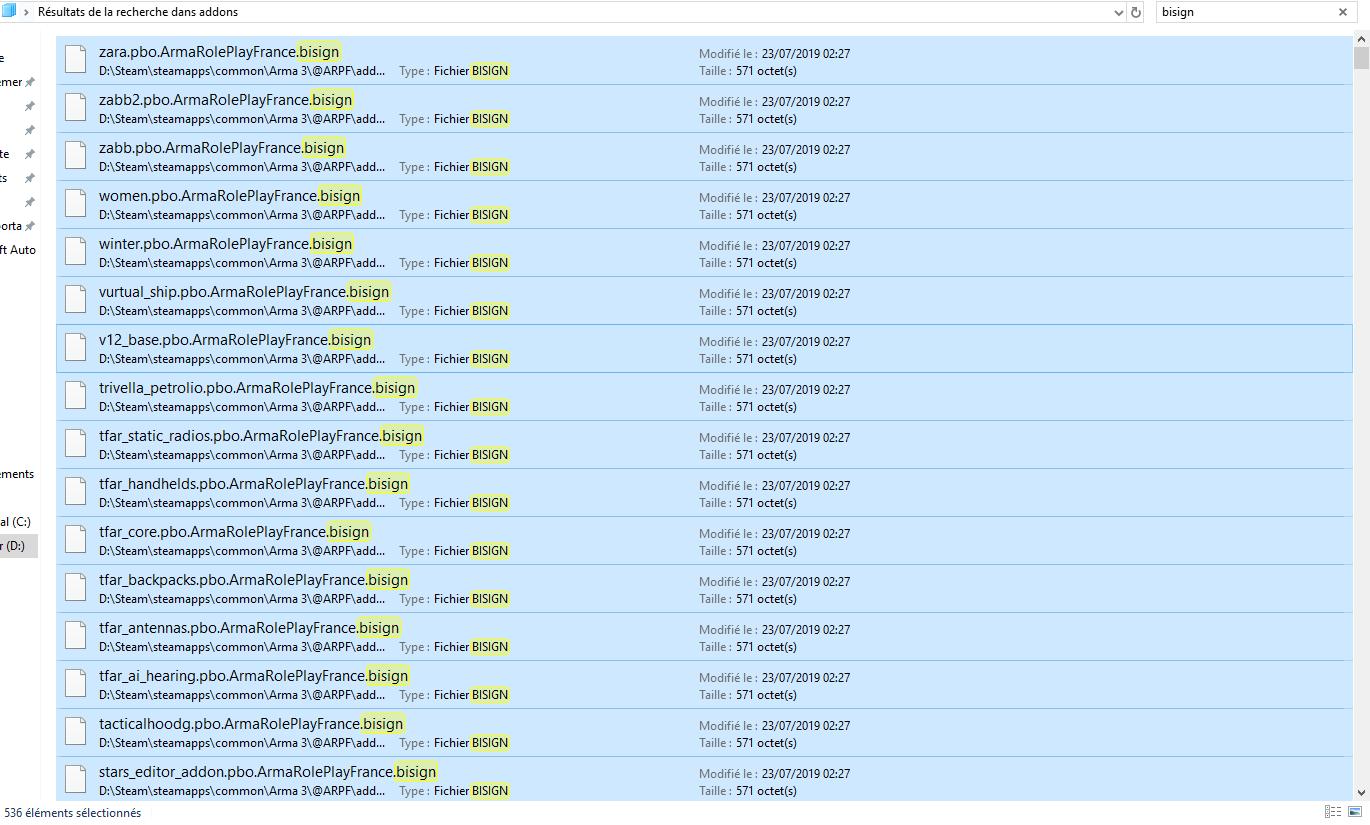Click the file icon of tfar_backpacks.pbo.ArmaRolePlayFrance.bisign
The width and height of the screenshot is (1370, 825).
76,588
